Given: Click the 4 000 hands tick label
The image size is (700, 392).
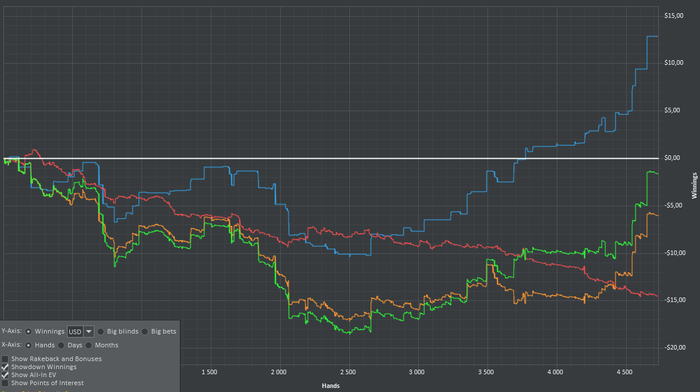Looking at the screenshot, I should pyautogui.click(x=555, y=372).
